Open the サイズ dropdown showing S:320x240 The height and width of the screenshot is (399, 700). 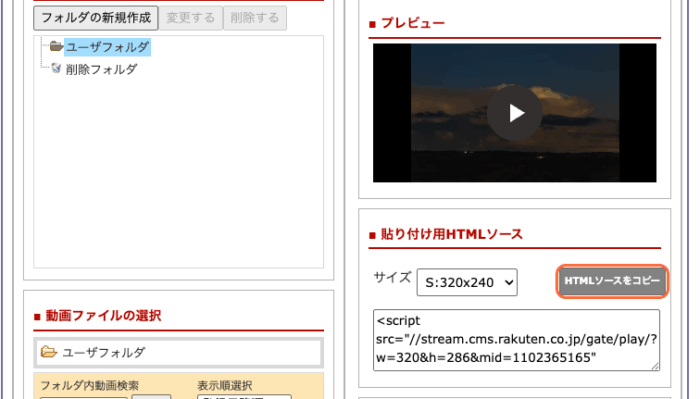point(467,282)
